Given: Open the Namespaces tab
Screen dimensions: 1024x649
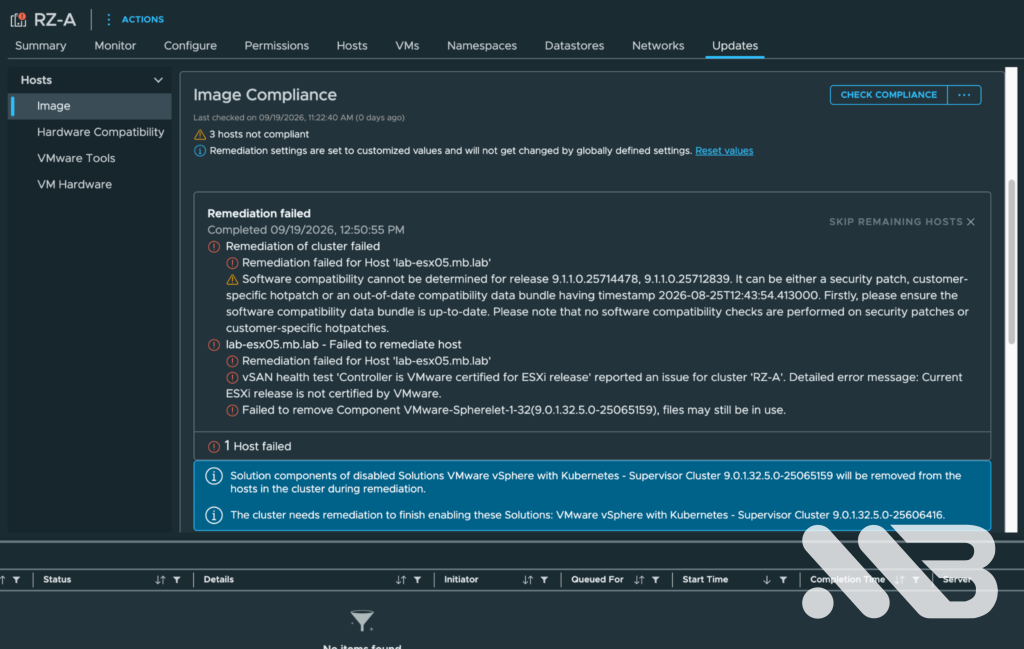Looking at the screenshot, I should click(482, 46).
